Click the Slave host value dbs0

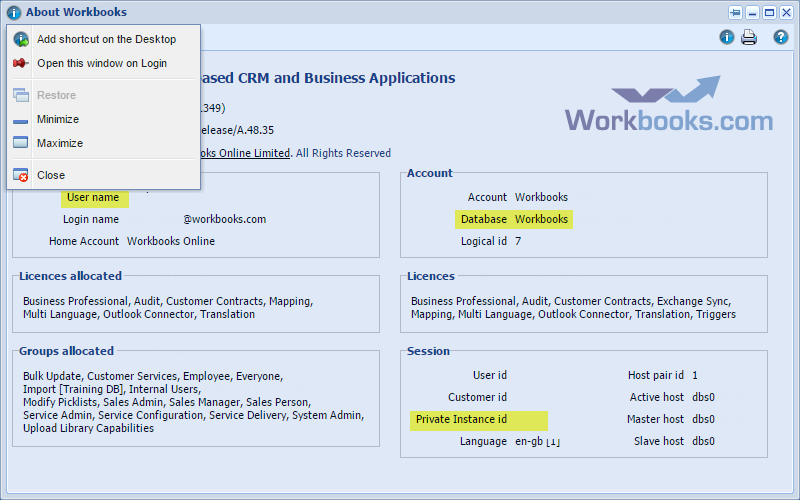click(x=704, y=441)
